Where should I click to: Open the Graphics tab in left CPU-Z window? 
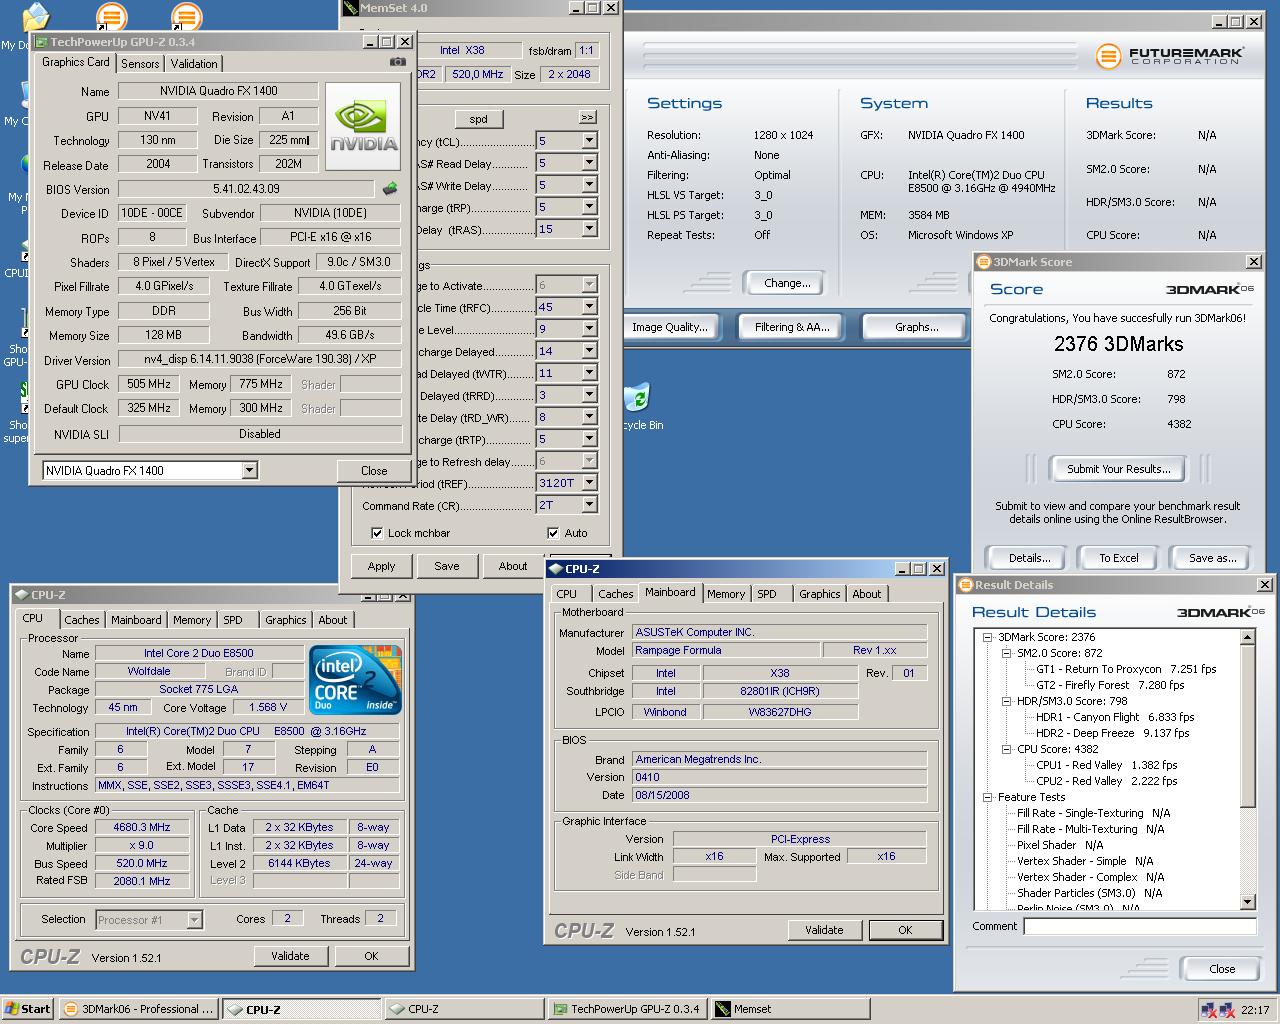[x=285, y=620]
